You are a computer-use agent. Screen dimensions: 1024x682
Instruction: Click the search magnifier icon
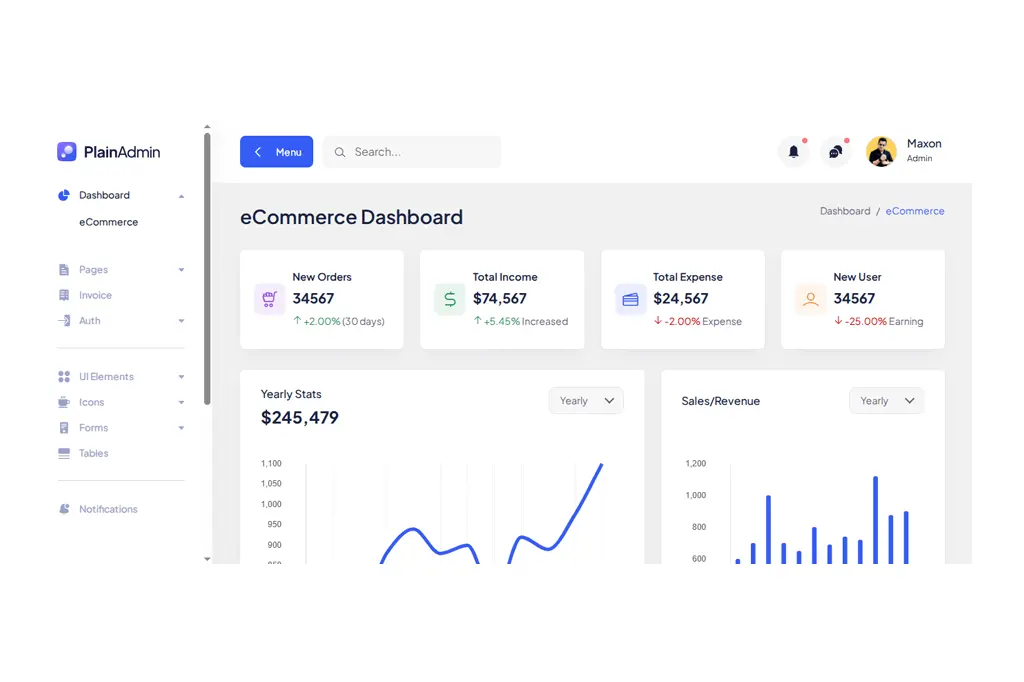340,152
